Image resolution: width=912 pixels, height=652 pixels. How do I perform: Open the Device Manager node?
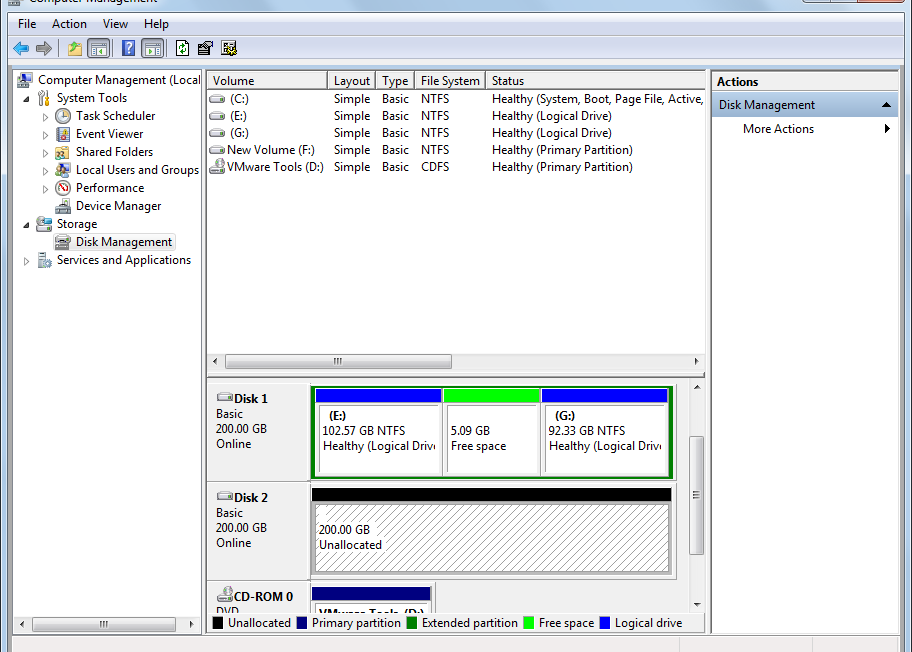[x=118, y=206]
